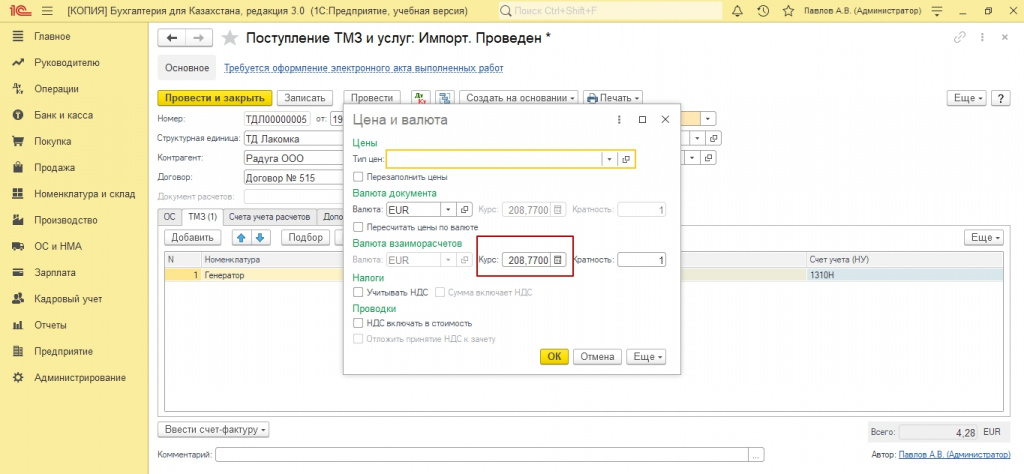Select Основное page tab

pyautogui.click(x=187, y=68)
